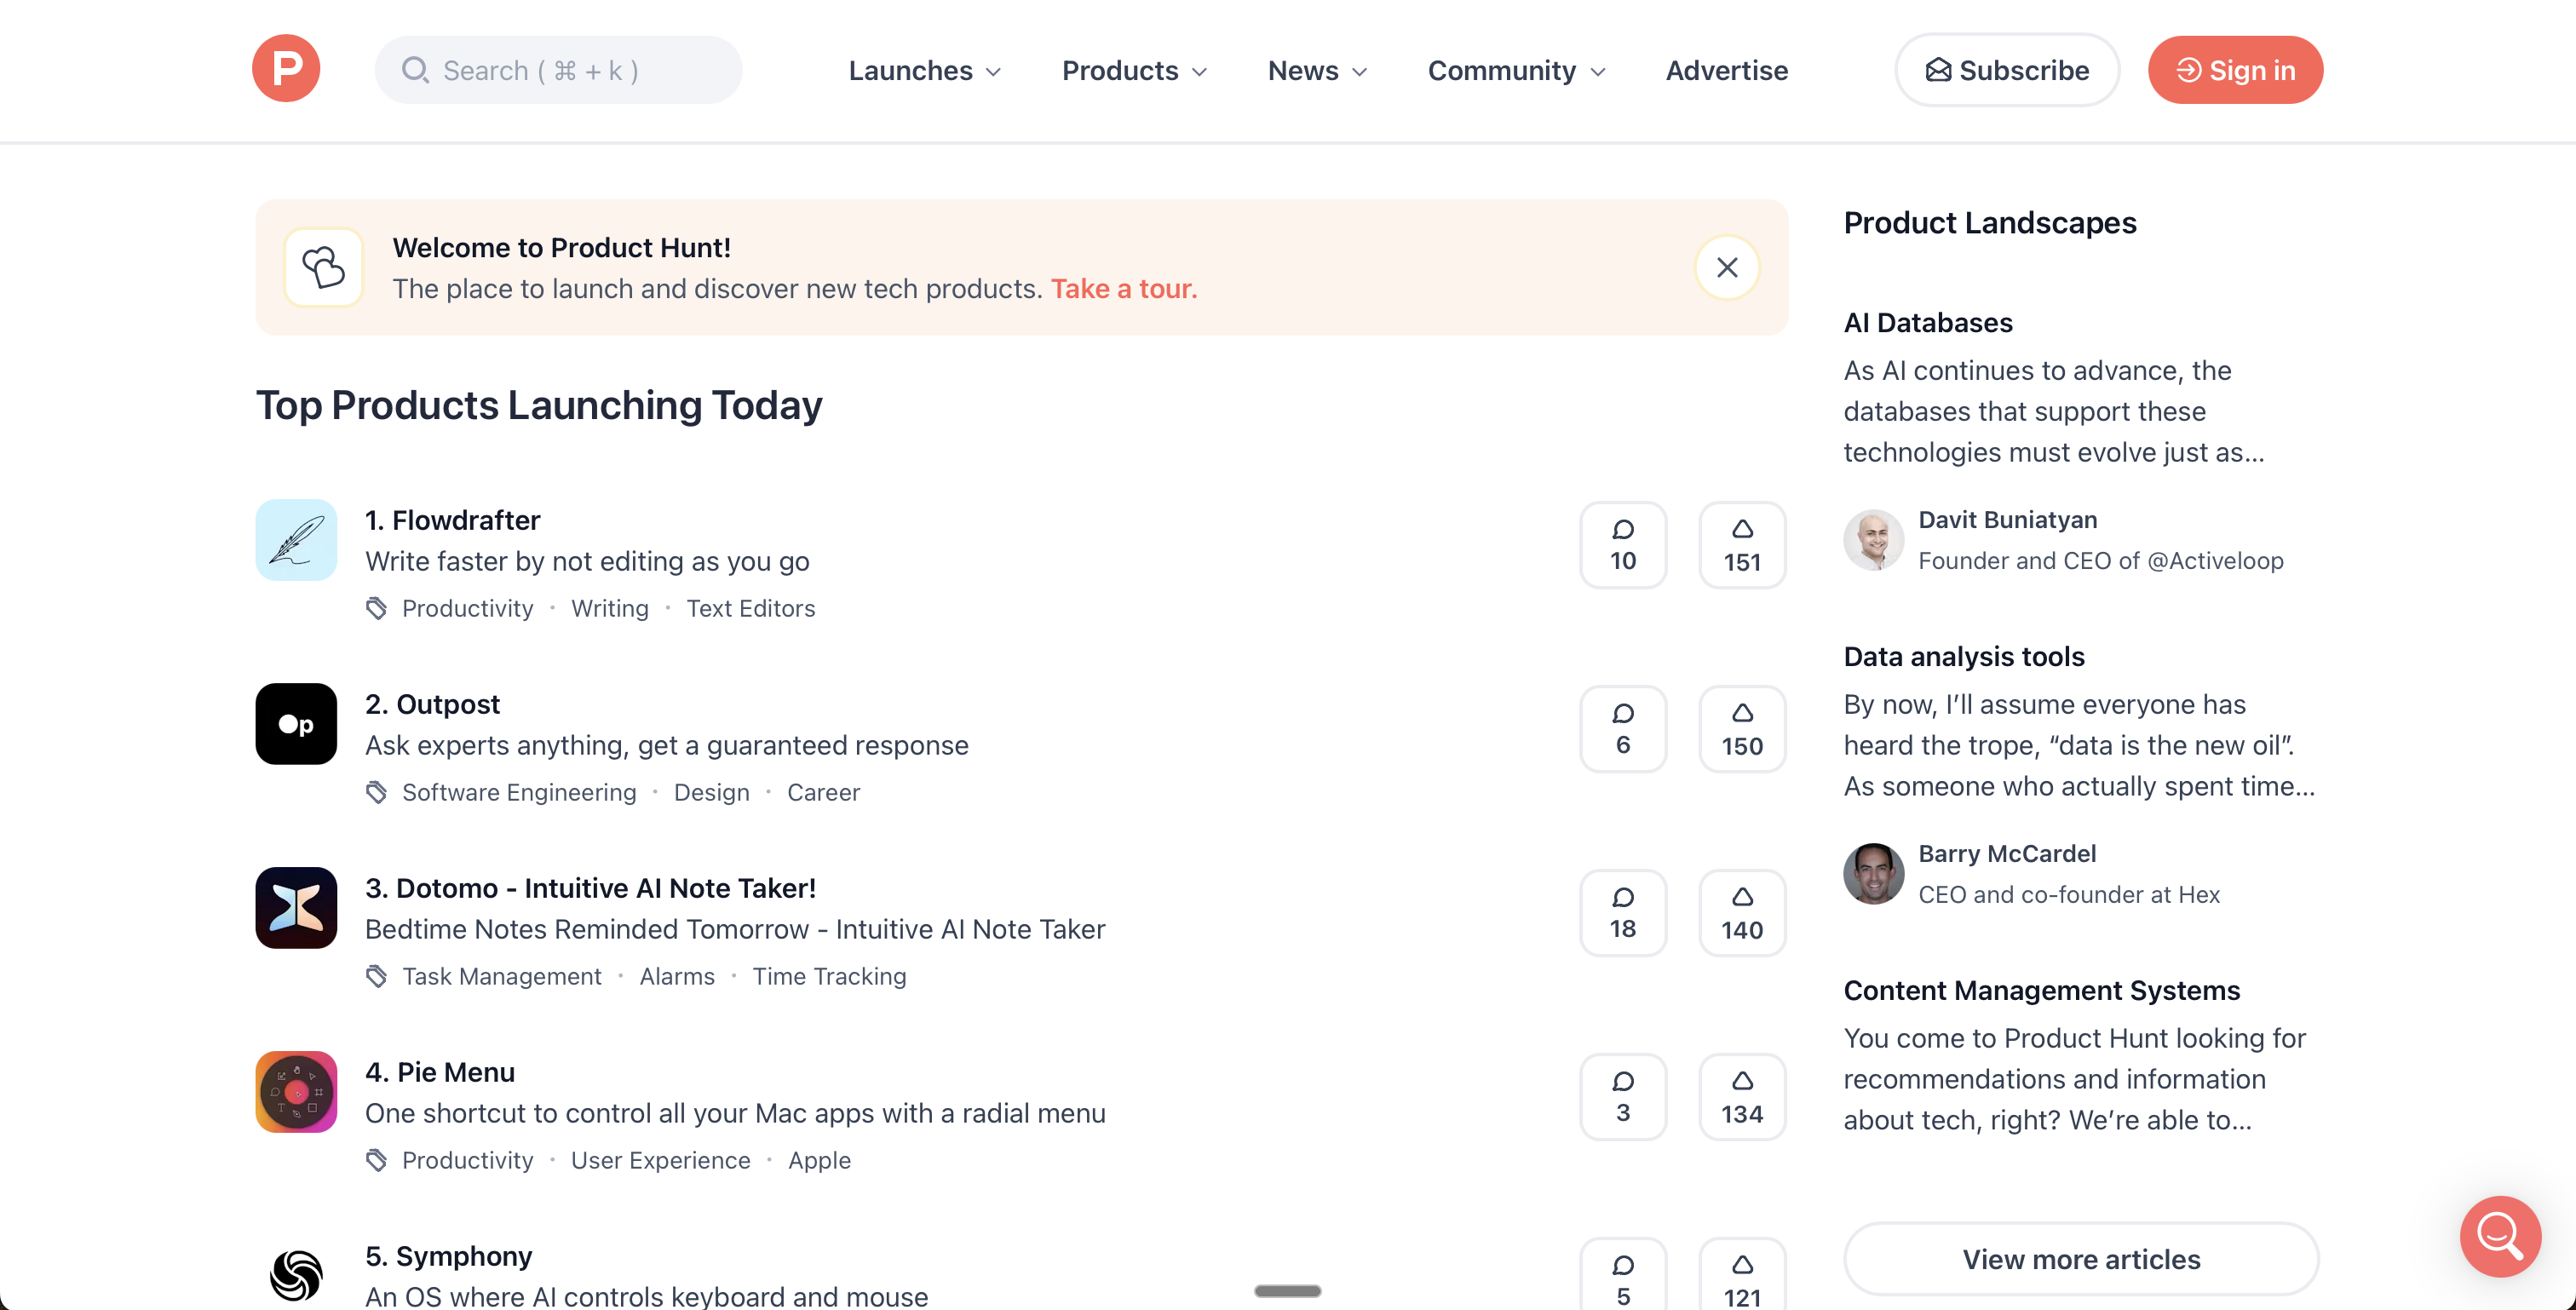
Task: Upvote Flowdrafter with 151 votes
Action: click(1741, 545)
